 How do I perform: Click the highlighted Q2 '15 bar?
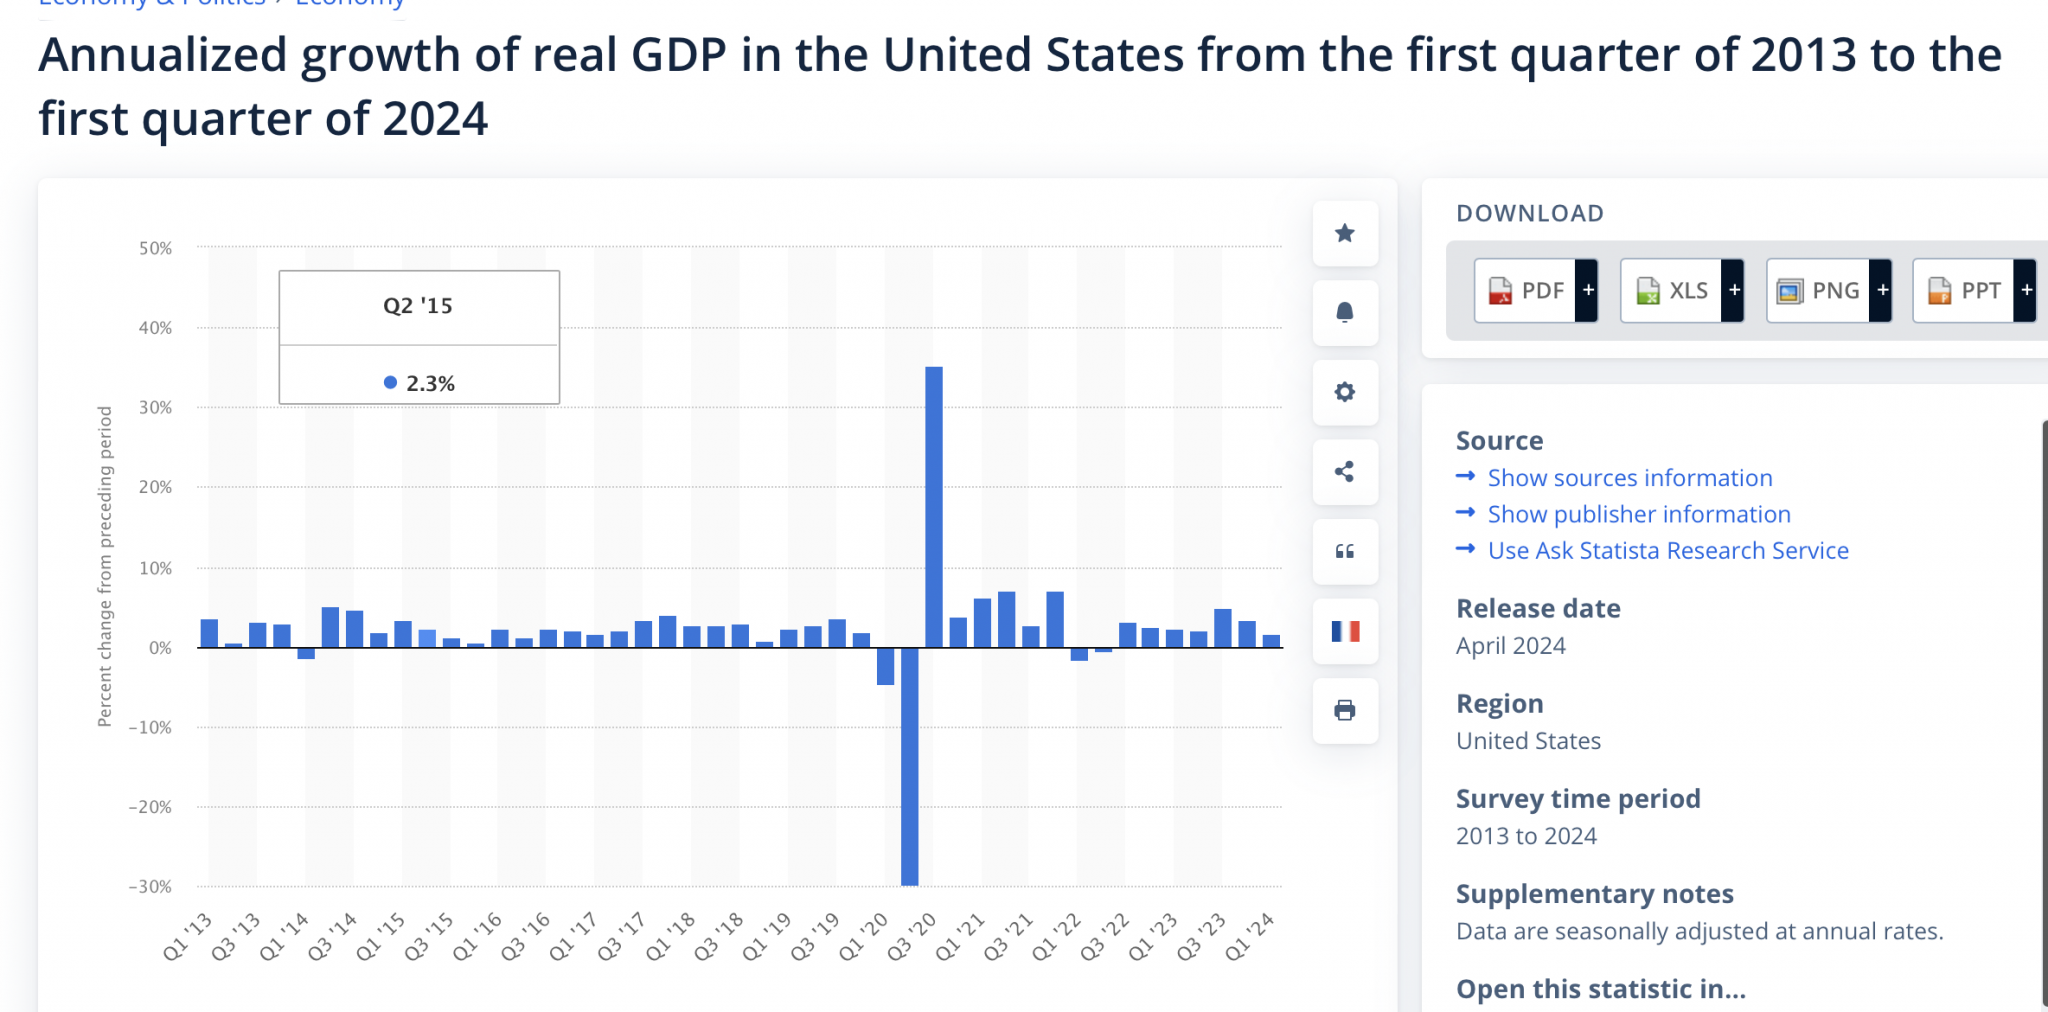pos(427,638)
